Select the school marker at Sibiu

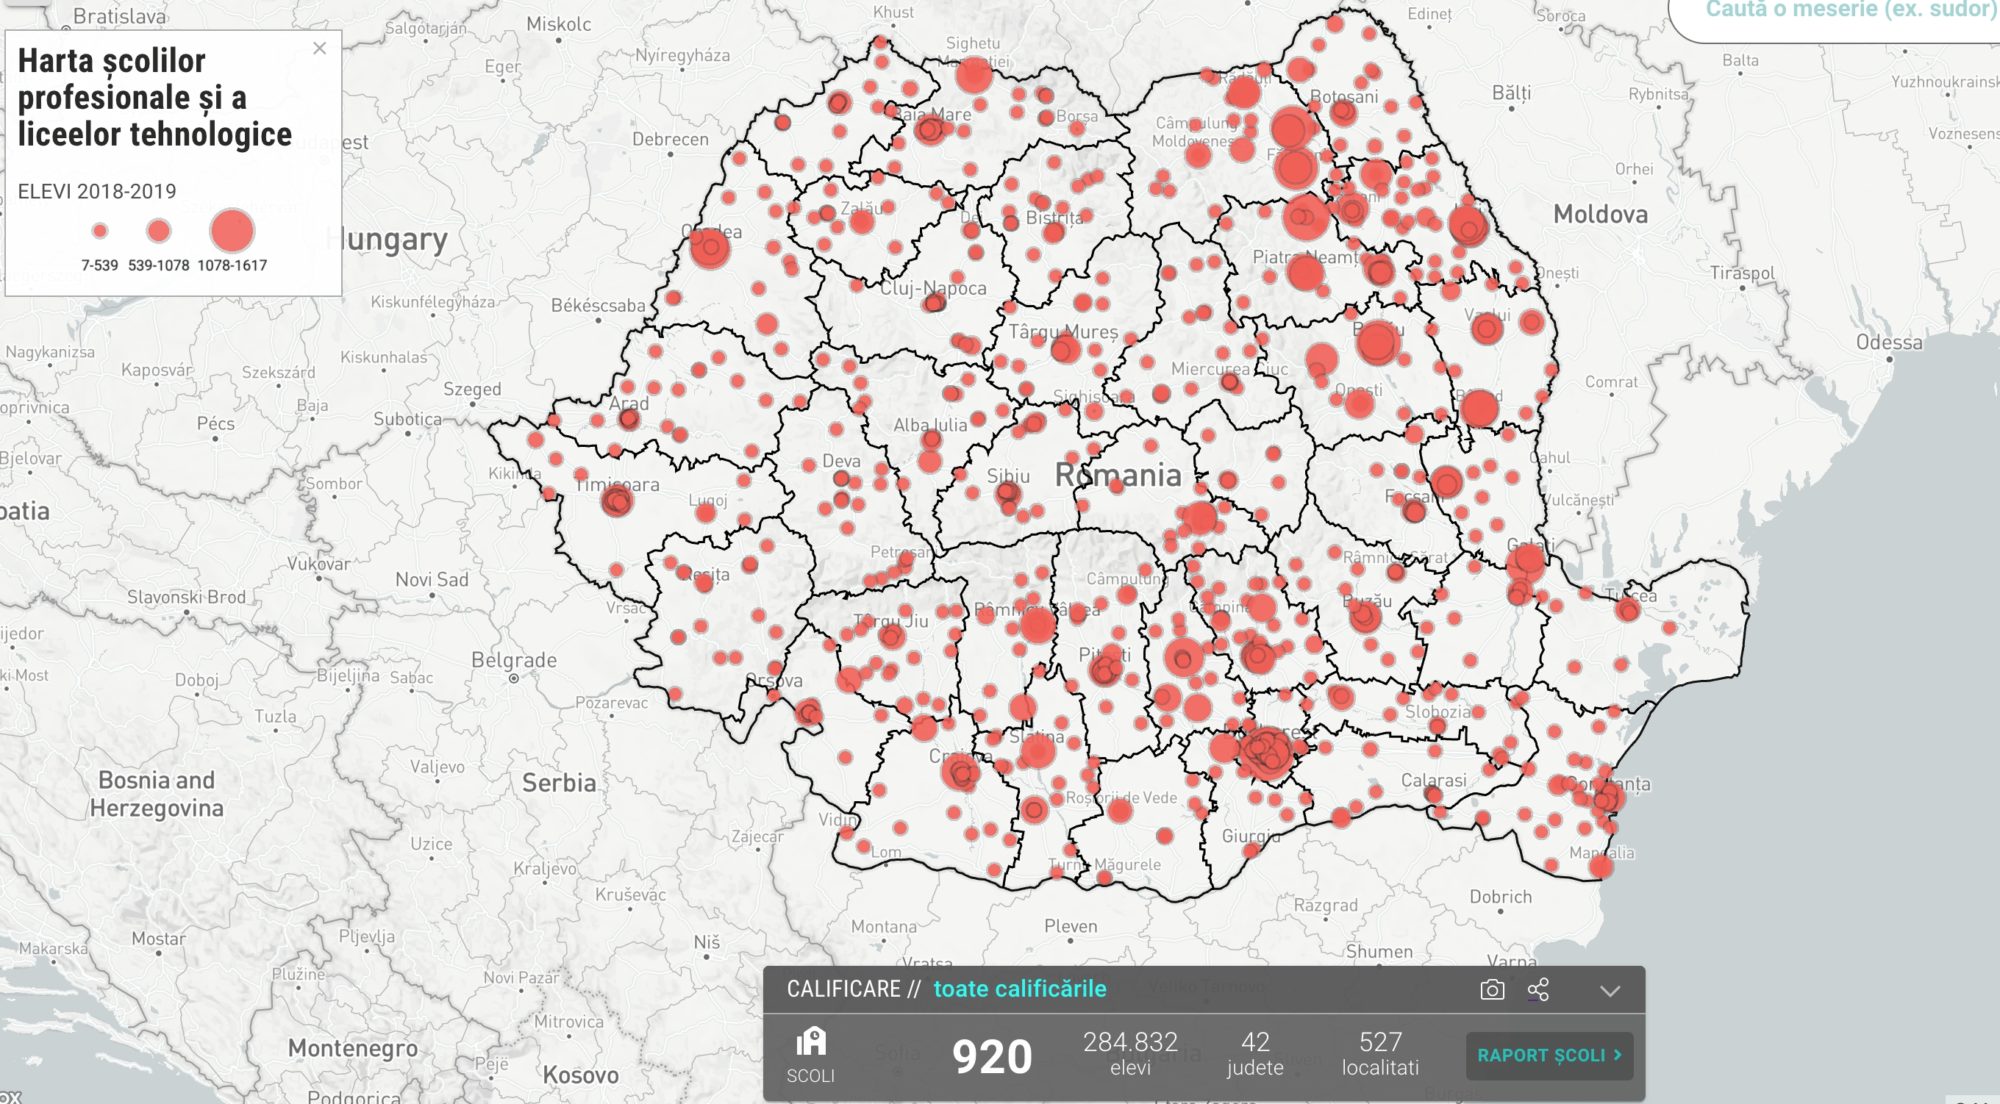(1009, 493)
